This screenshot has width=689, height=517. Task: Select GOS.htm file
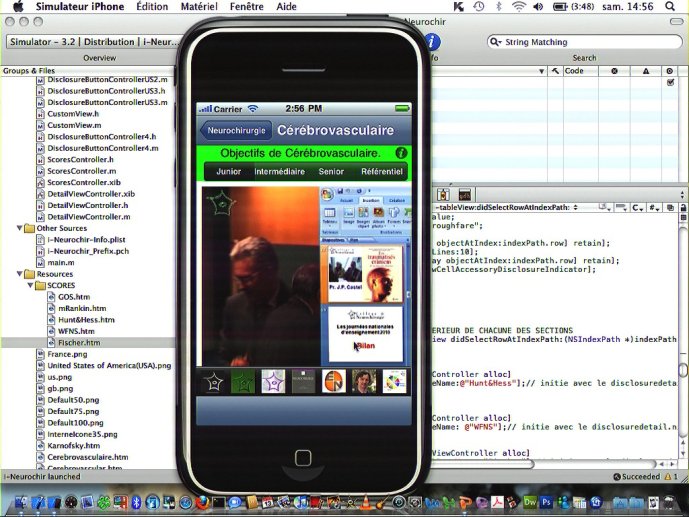point(74,297)
